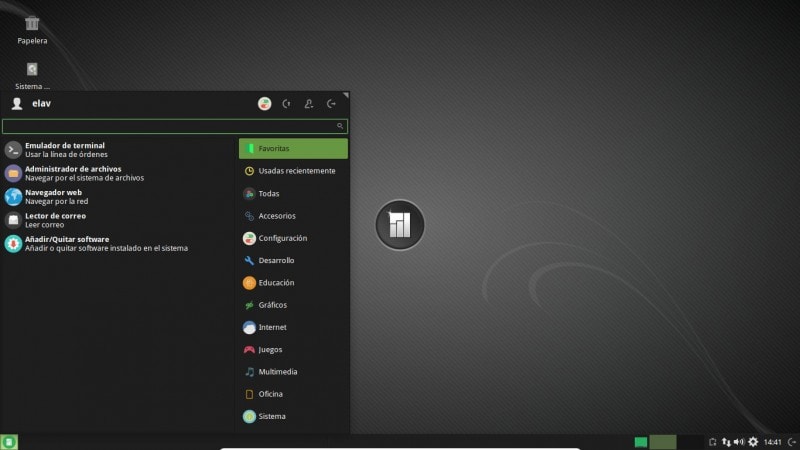Click the switch user icon in menu header

click(x=309, y=104)
